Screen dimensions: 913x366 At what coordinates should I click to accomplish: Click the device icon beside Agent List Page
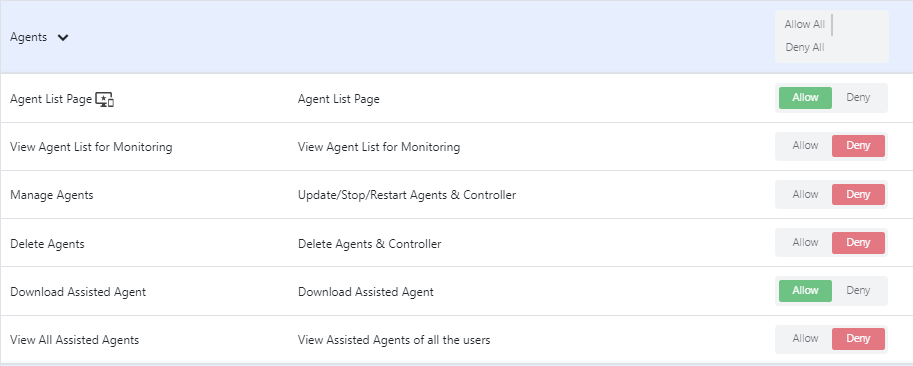click(x=104, y=100)
